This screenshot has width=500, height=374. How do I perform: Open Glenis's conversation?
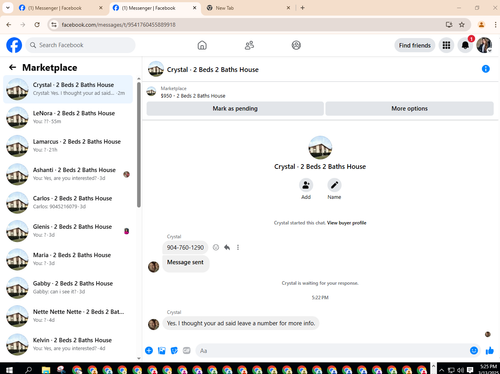tap(68, 231)
